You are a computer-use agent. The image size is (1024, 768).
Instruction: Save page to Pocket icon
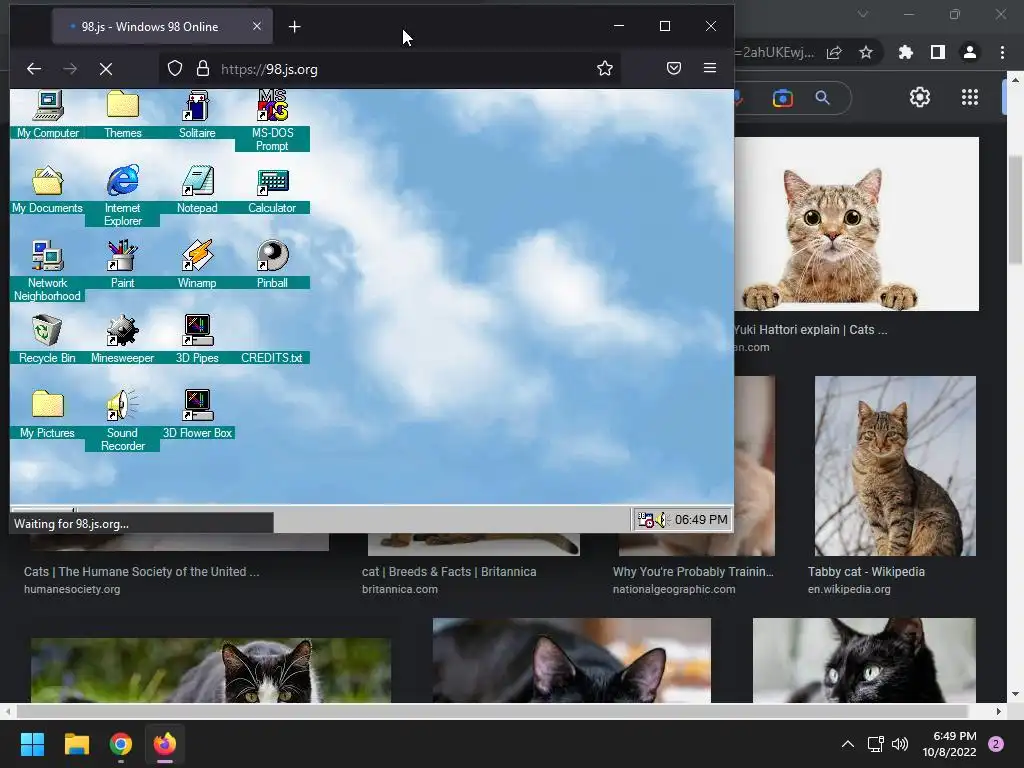click(x=674, y=69)
